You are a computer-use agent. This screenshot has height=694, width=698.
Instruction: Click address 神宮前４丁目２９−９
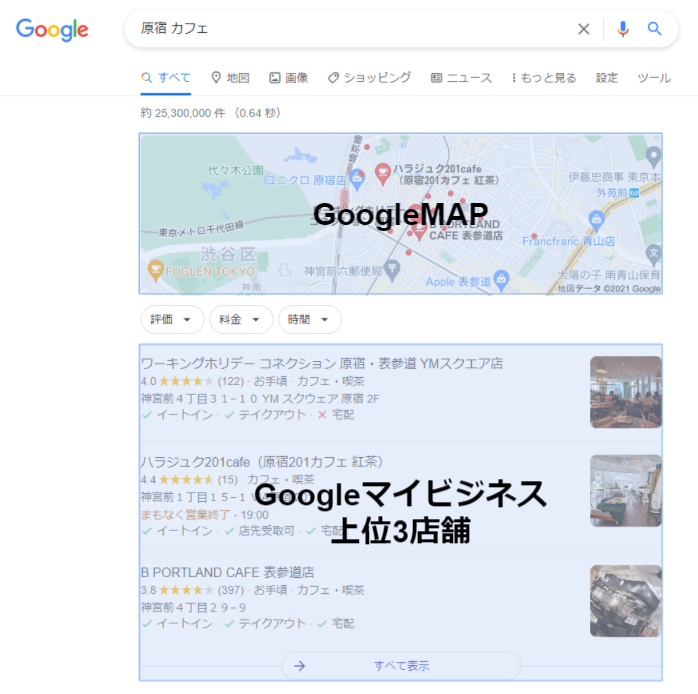193,608
